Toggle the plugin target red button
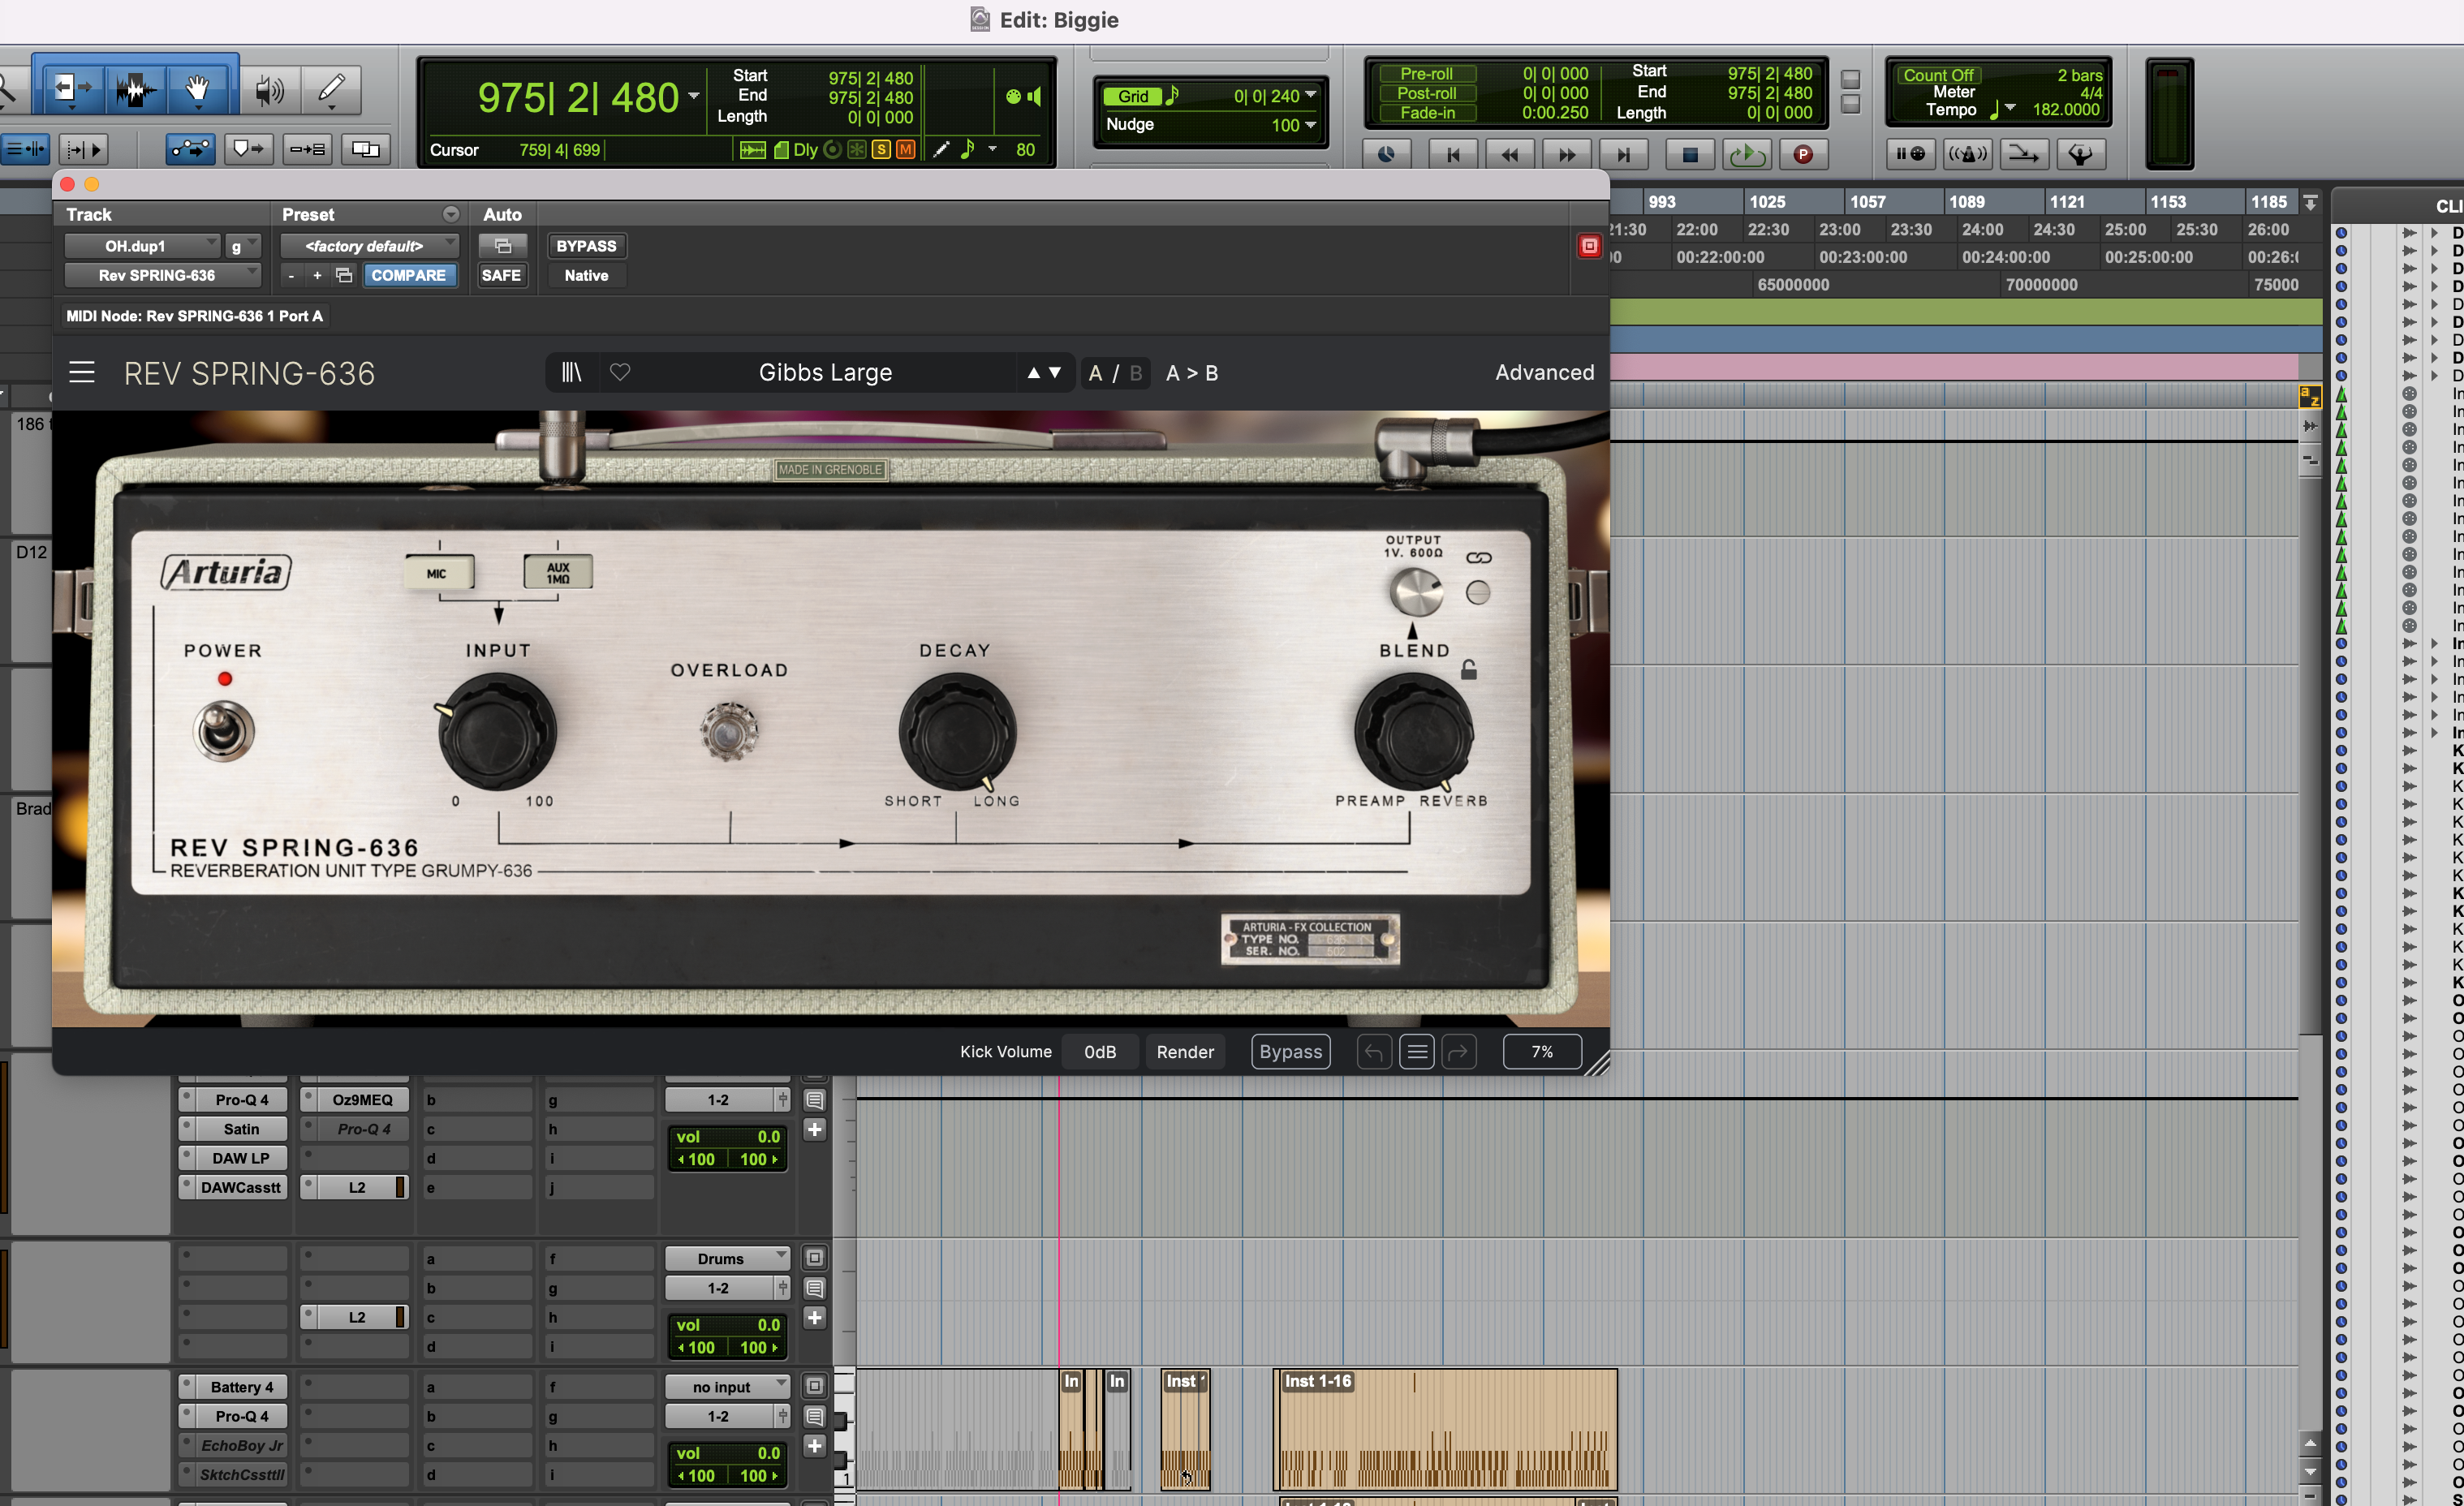The height and width of the screenshot is (1506, 2464). [1589, 245]
